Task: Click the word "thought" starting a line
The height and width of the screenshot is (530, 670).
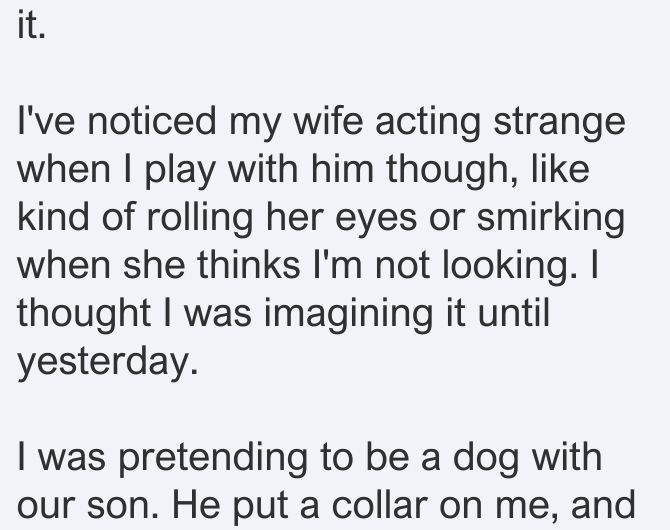Action: (x=83, y=315)
